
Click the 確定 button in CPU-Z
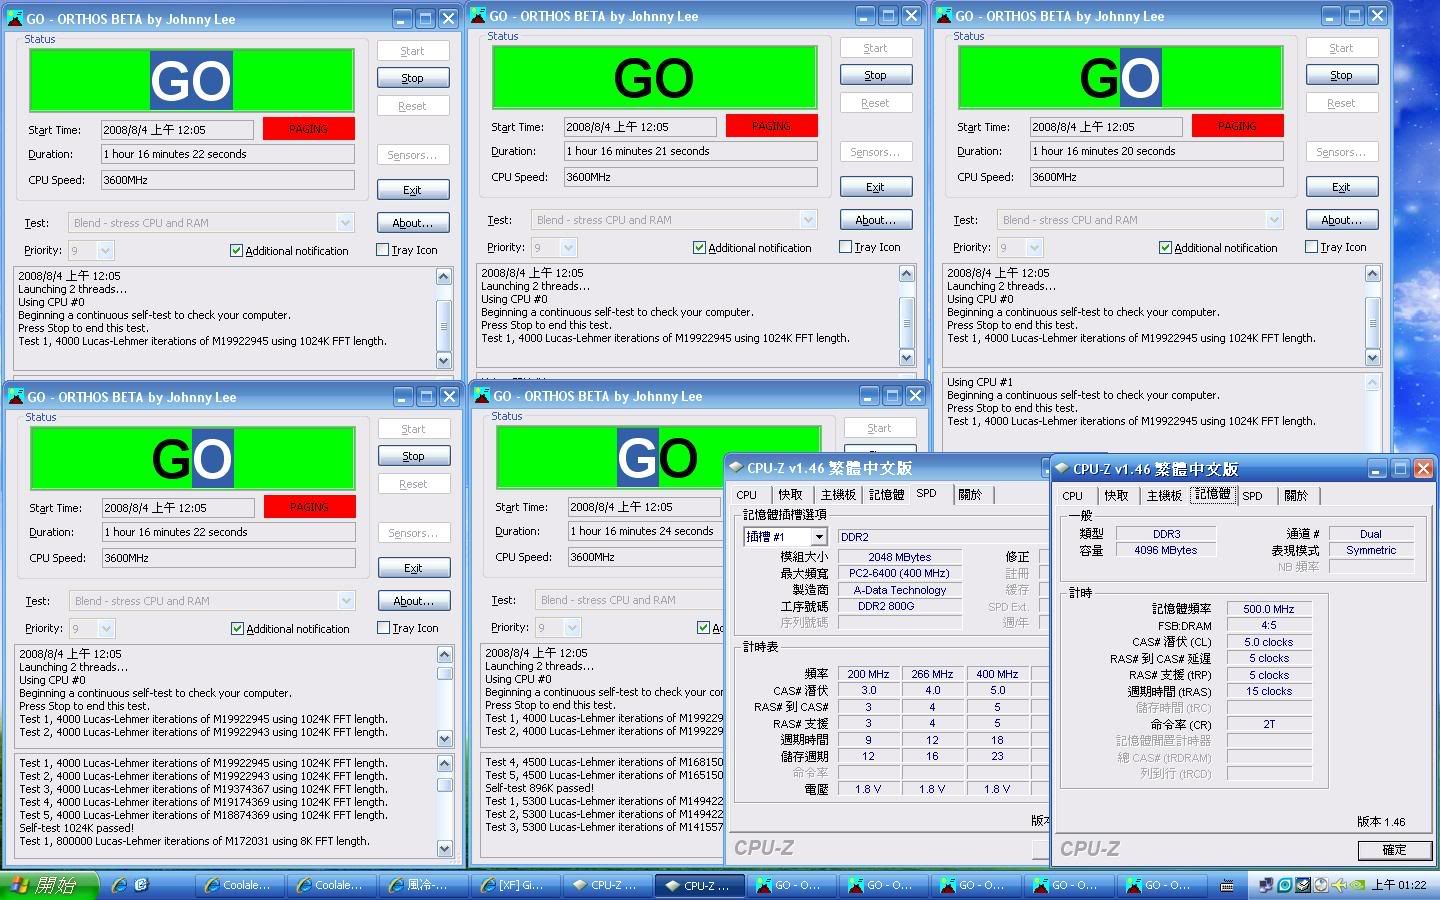point(1394,850)
